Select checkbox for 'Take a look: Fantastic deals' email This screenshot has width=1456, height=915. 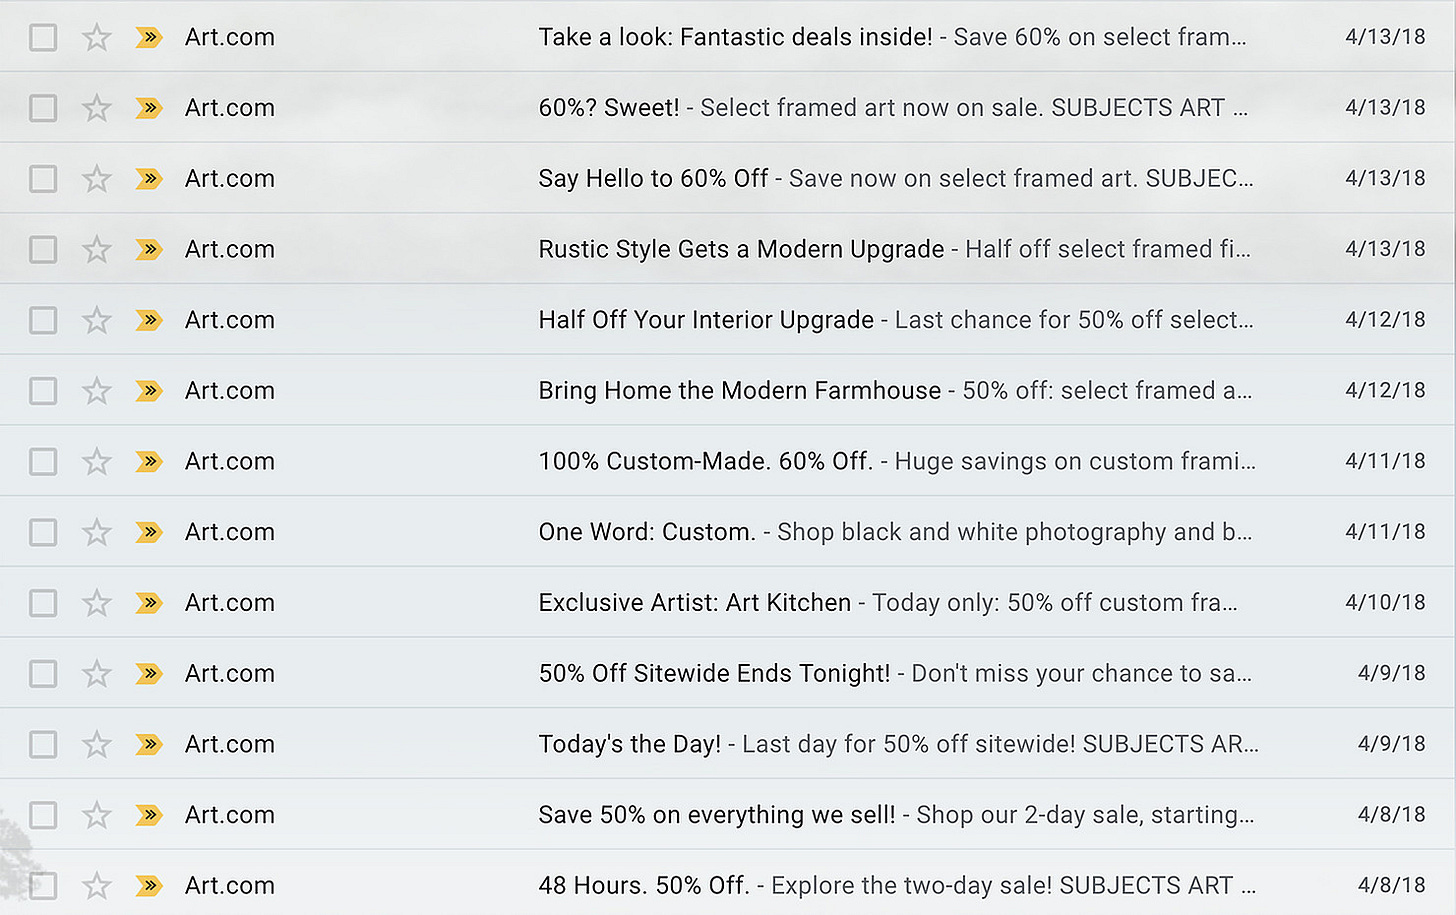[43, 38]
